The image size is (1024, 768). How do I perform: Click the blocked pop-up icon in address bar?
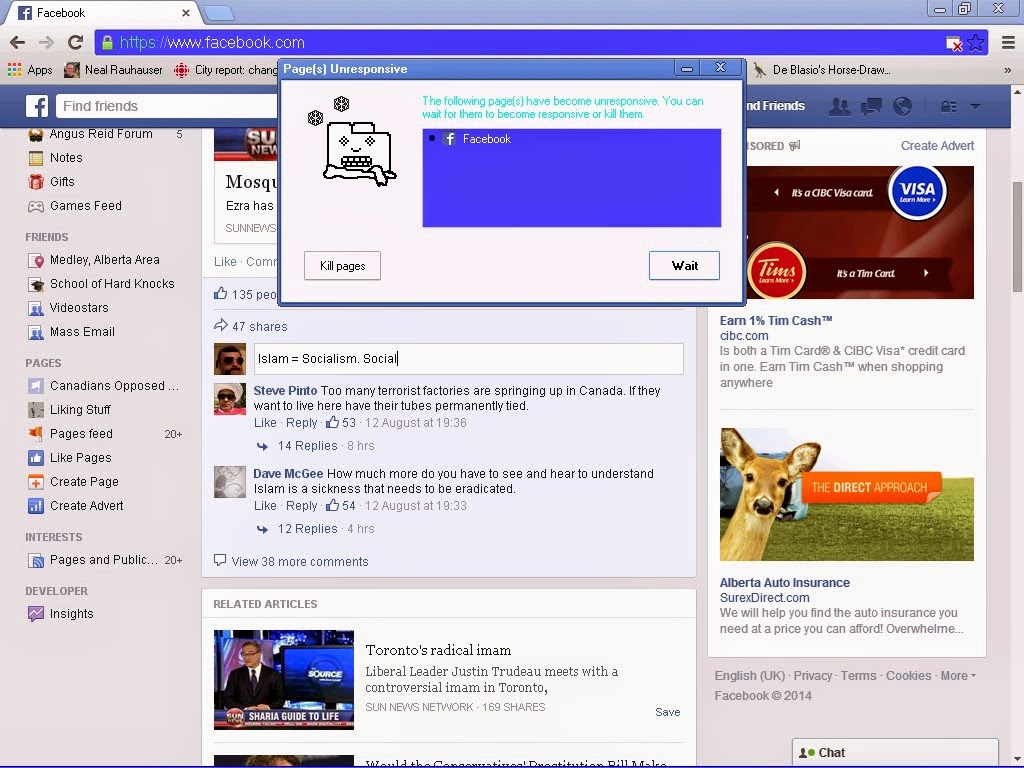click(954, 44)
